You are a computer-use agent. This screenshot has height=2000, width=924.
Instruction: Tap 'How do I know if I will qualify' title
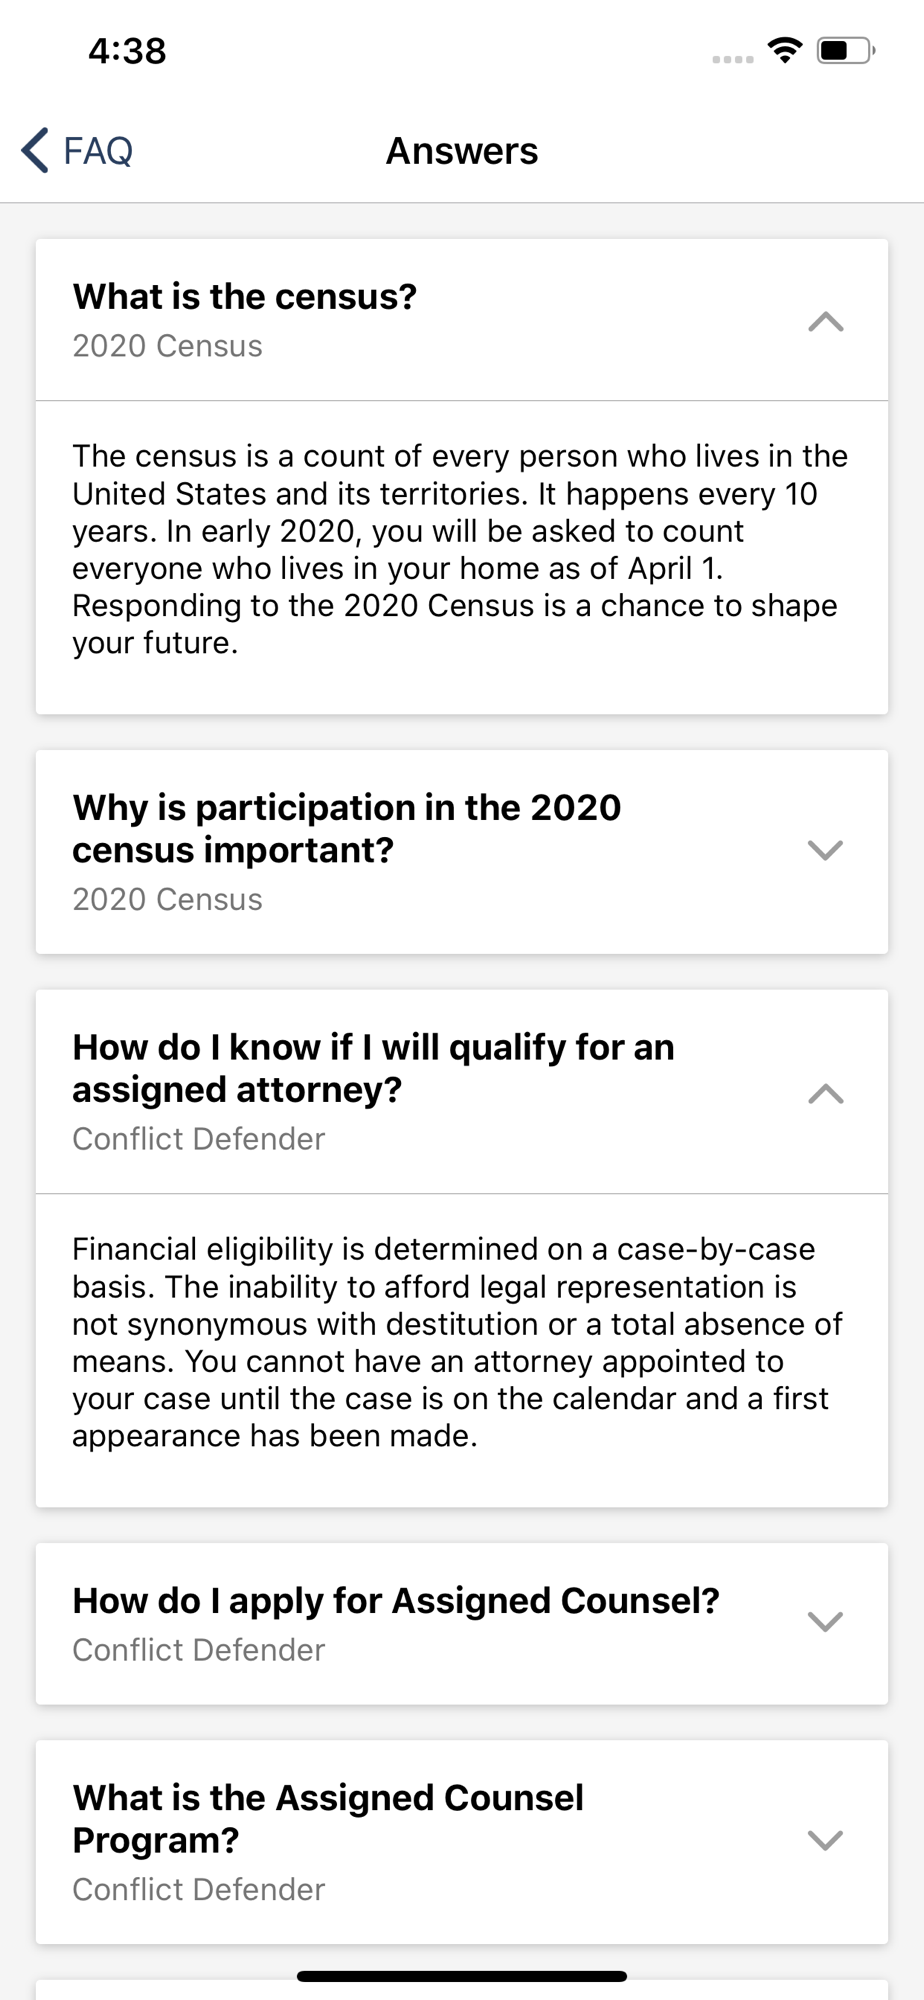[x=374, y=1068]
